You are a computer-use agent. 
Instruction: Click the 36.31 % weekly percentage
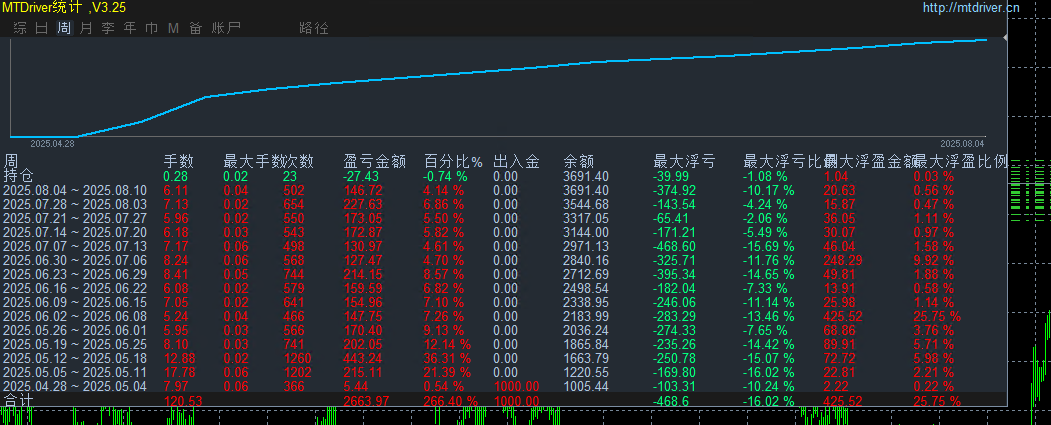tap(447, 358)
